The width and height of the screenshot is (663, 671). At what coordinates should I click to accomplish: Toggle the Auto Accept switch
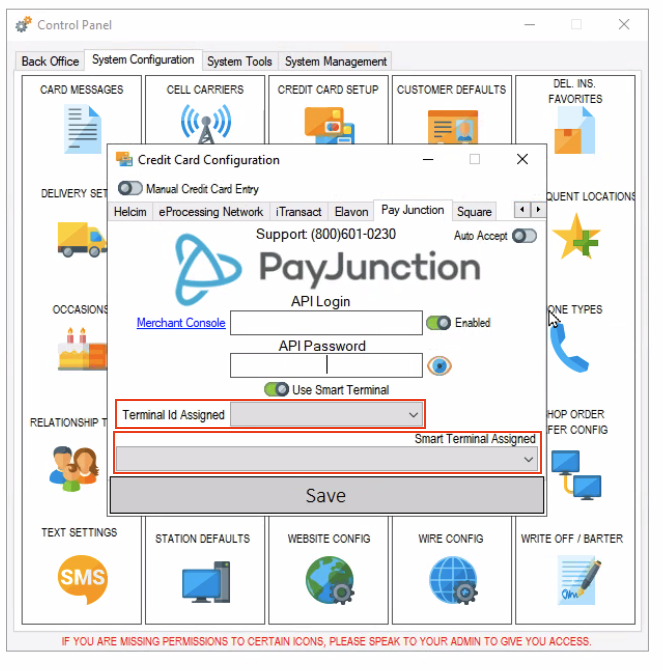coord(524,235)
